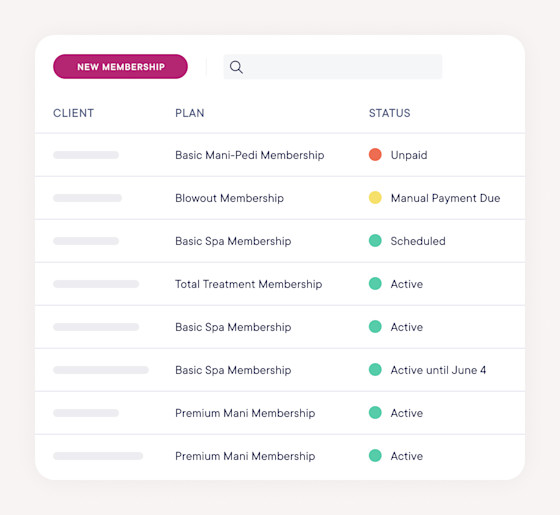Create a new membership with the magenta button

point(120,67)
